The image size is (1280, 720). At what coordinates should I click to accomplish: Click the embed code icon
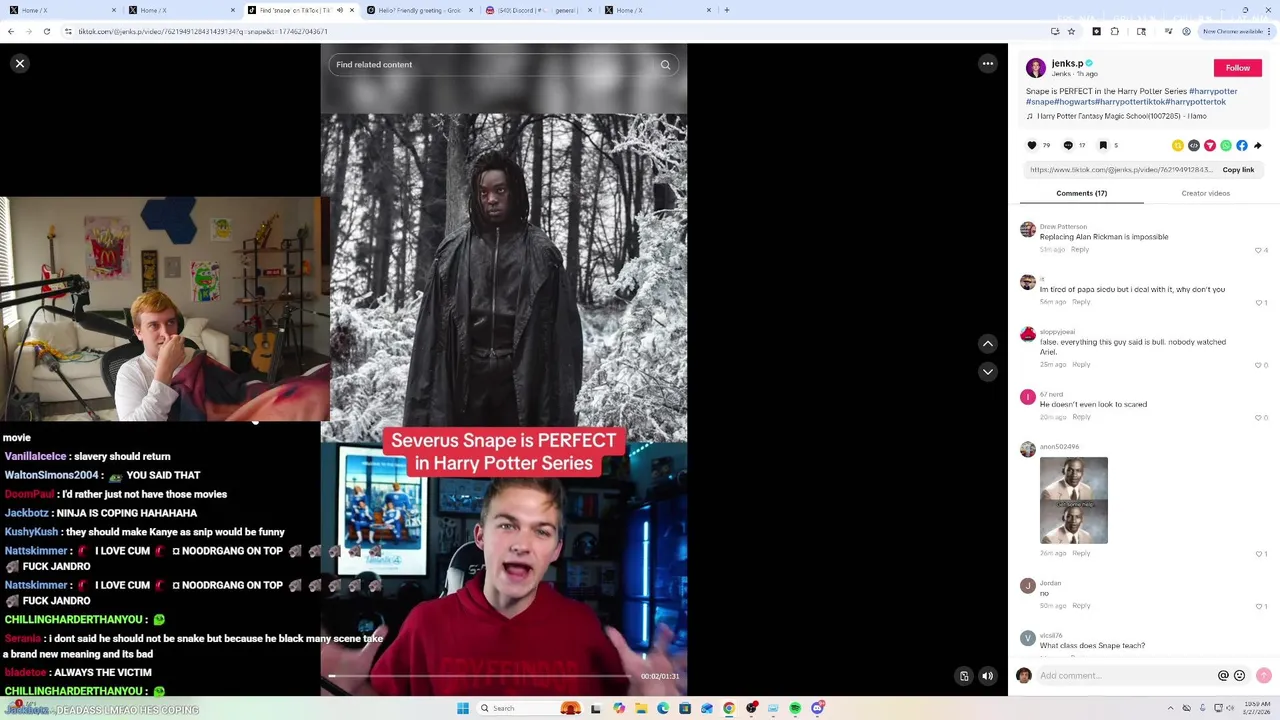tap(1194, 146)
